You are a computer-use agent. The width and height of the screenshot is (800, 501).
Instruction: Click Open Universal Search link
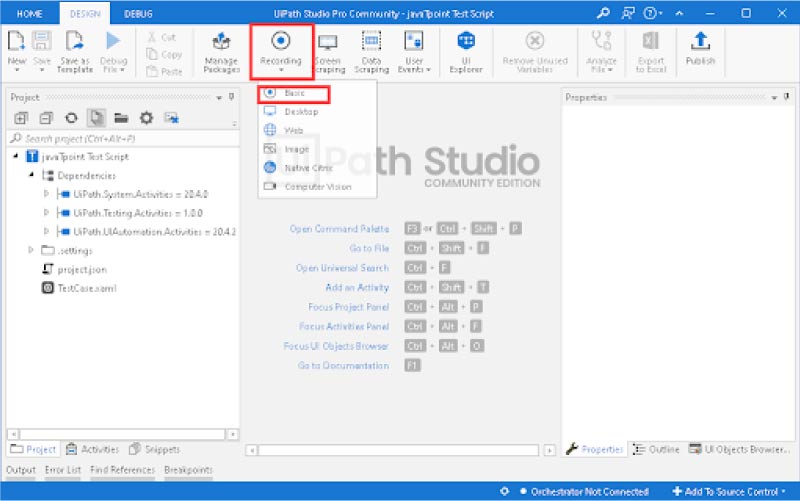(342, 268)
